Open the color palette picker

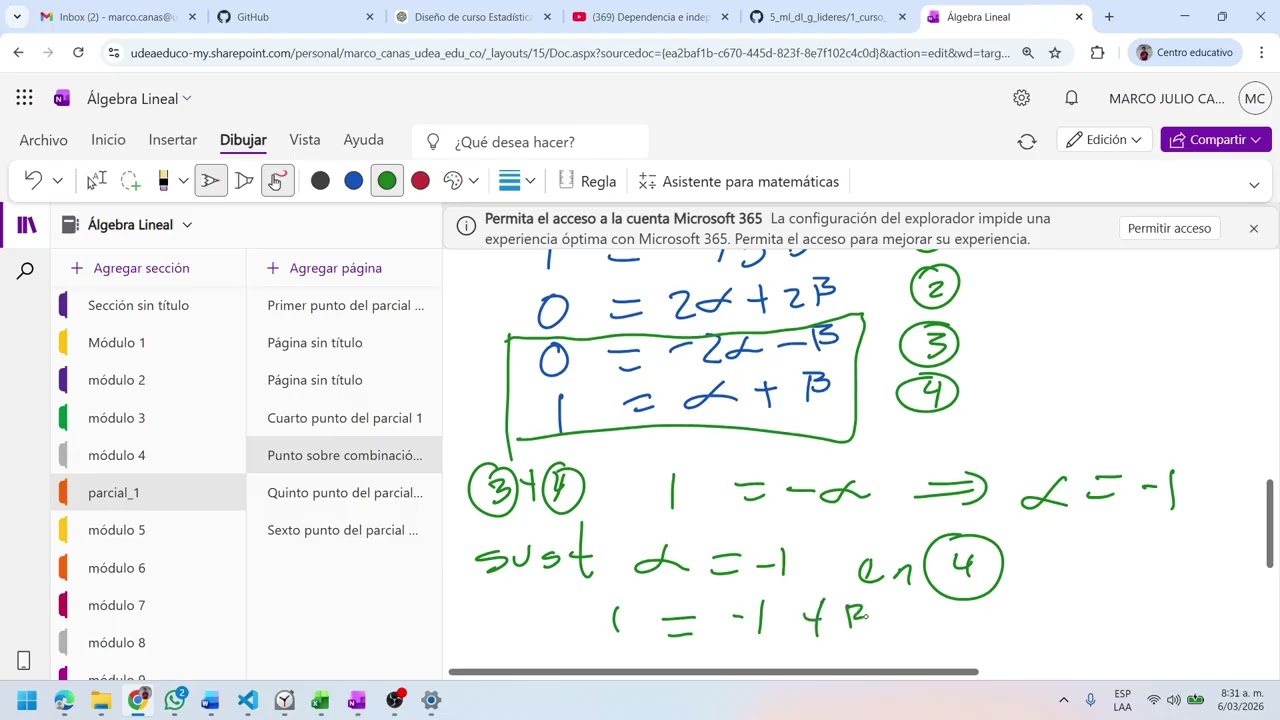point(453,181)
